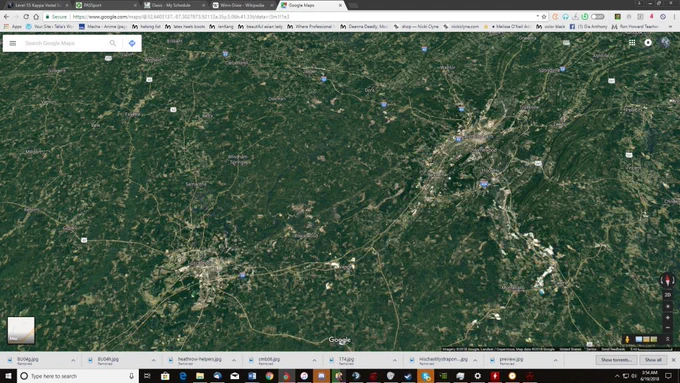This screenshot has height=383, width=680.
Task: Open the Settings gear in the taskbar
Action: tap(477, 376)
